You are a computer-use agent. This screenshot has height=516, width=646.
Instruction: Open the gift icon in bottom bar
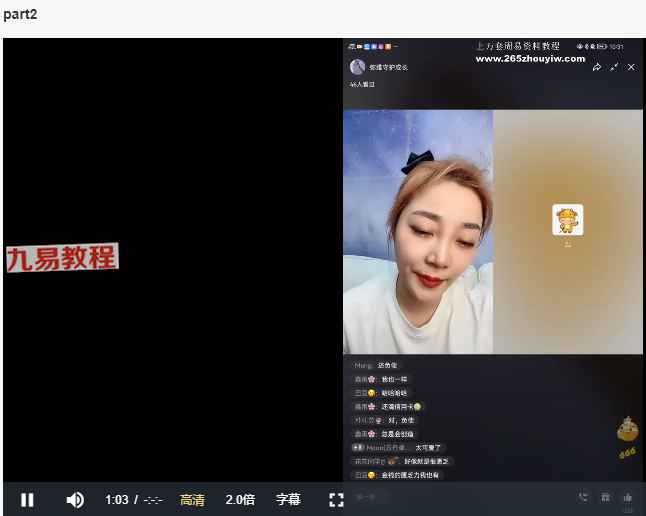coord(606,497)
